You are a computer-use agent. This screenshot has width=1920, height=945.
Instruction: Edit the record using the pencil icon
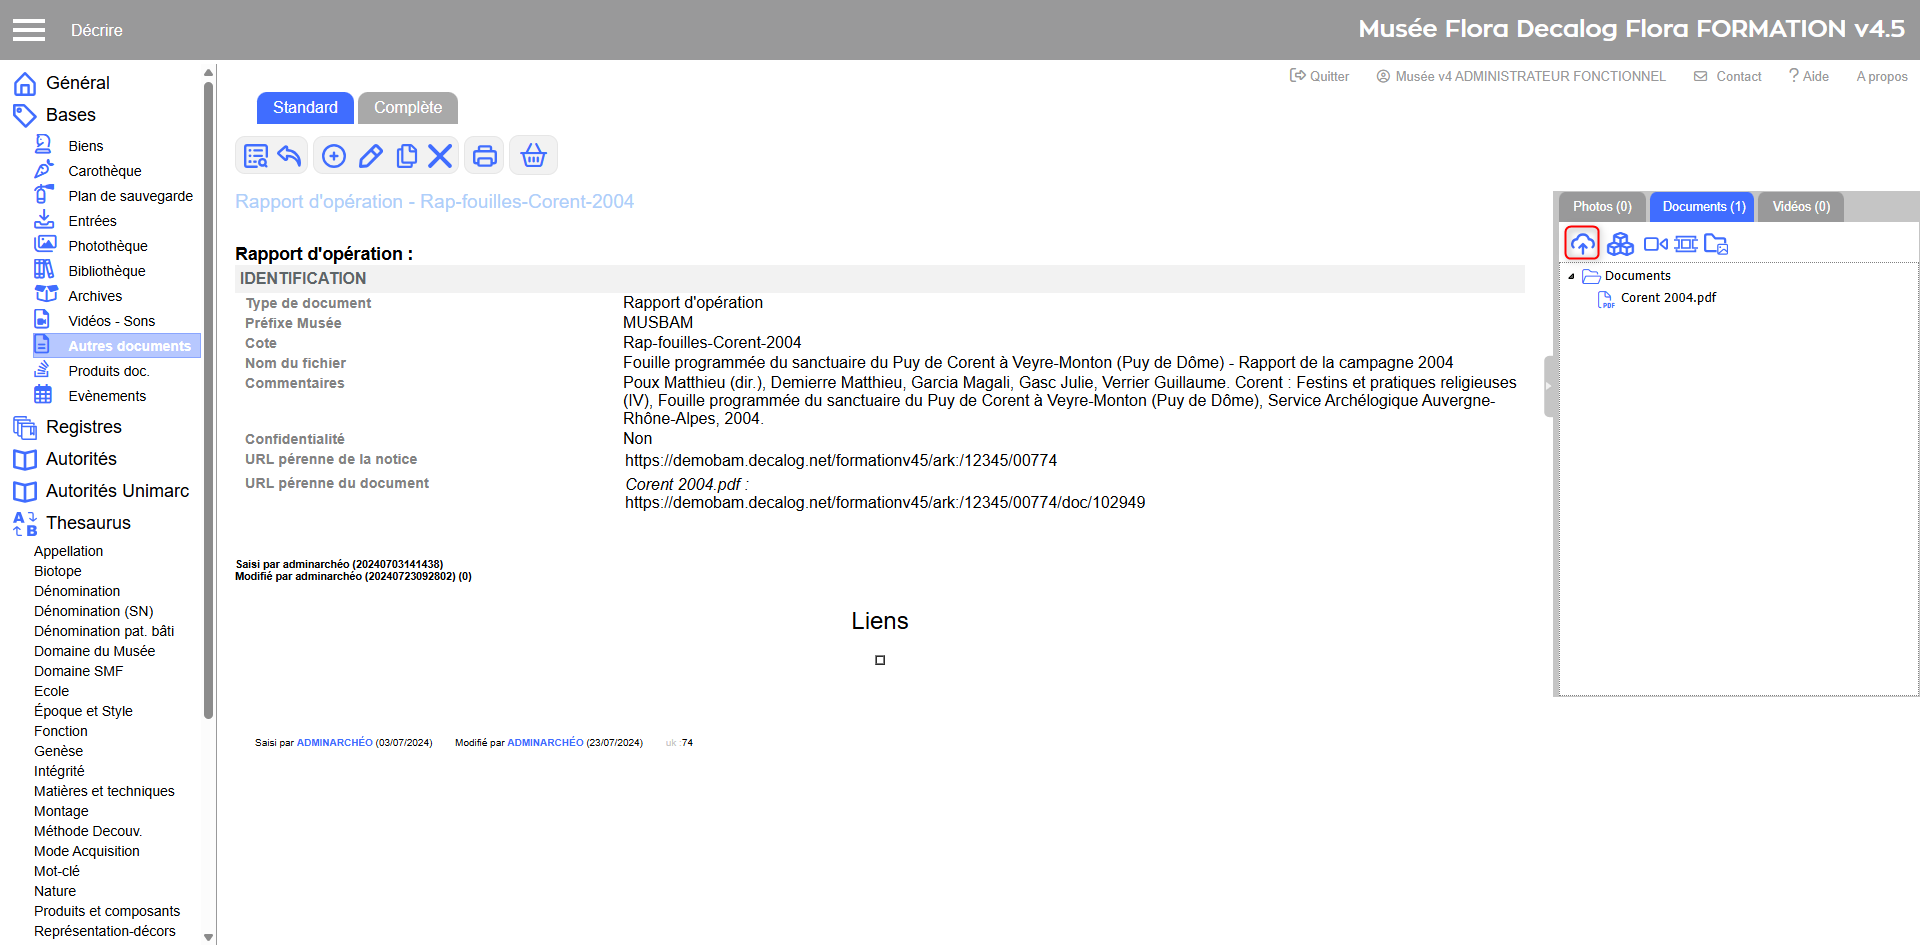371,156
